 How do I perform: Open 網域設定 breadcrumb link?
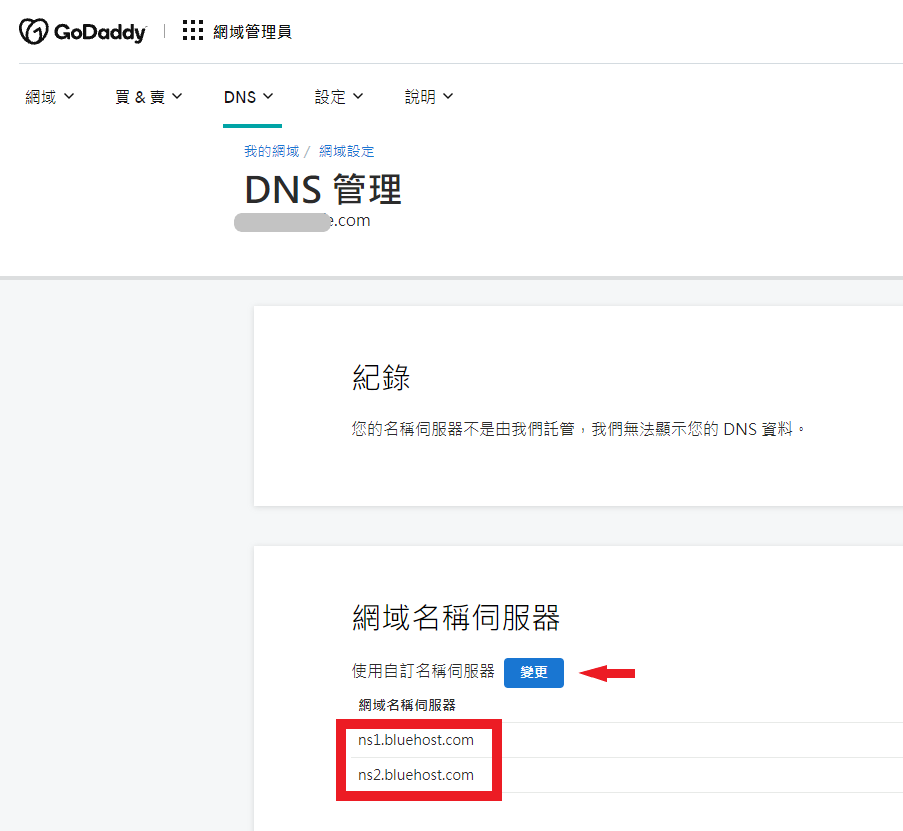pyautogui.click(x=347, y=151)
